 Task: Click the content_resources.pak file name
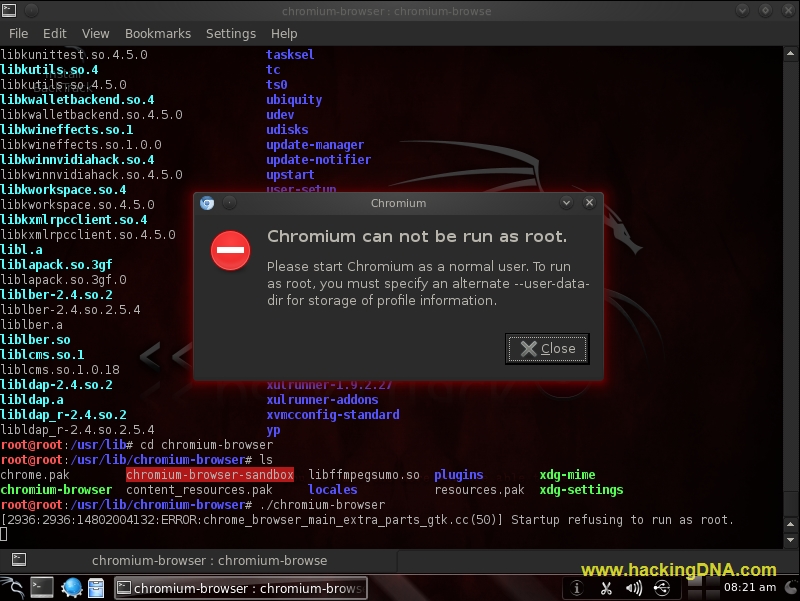click(x=199, y=490)
